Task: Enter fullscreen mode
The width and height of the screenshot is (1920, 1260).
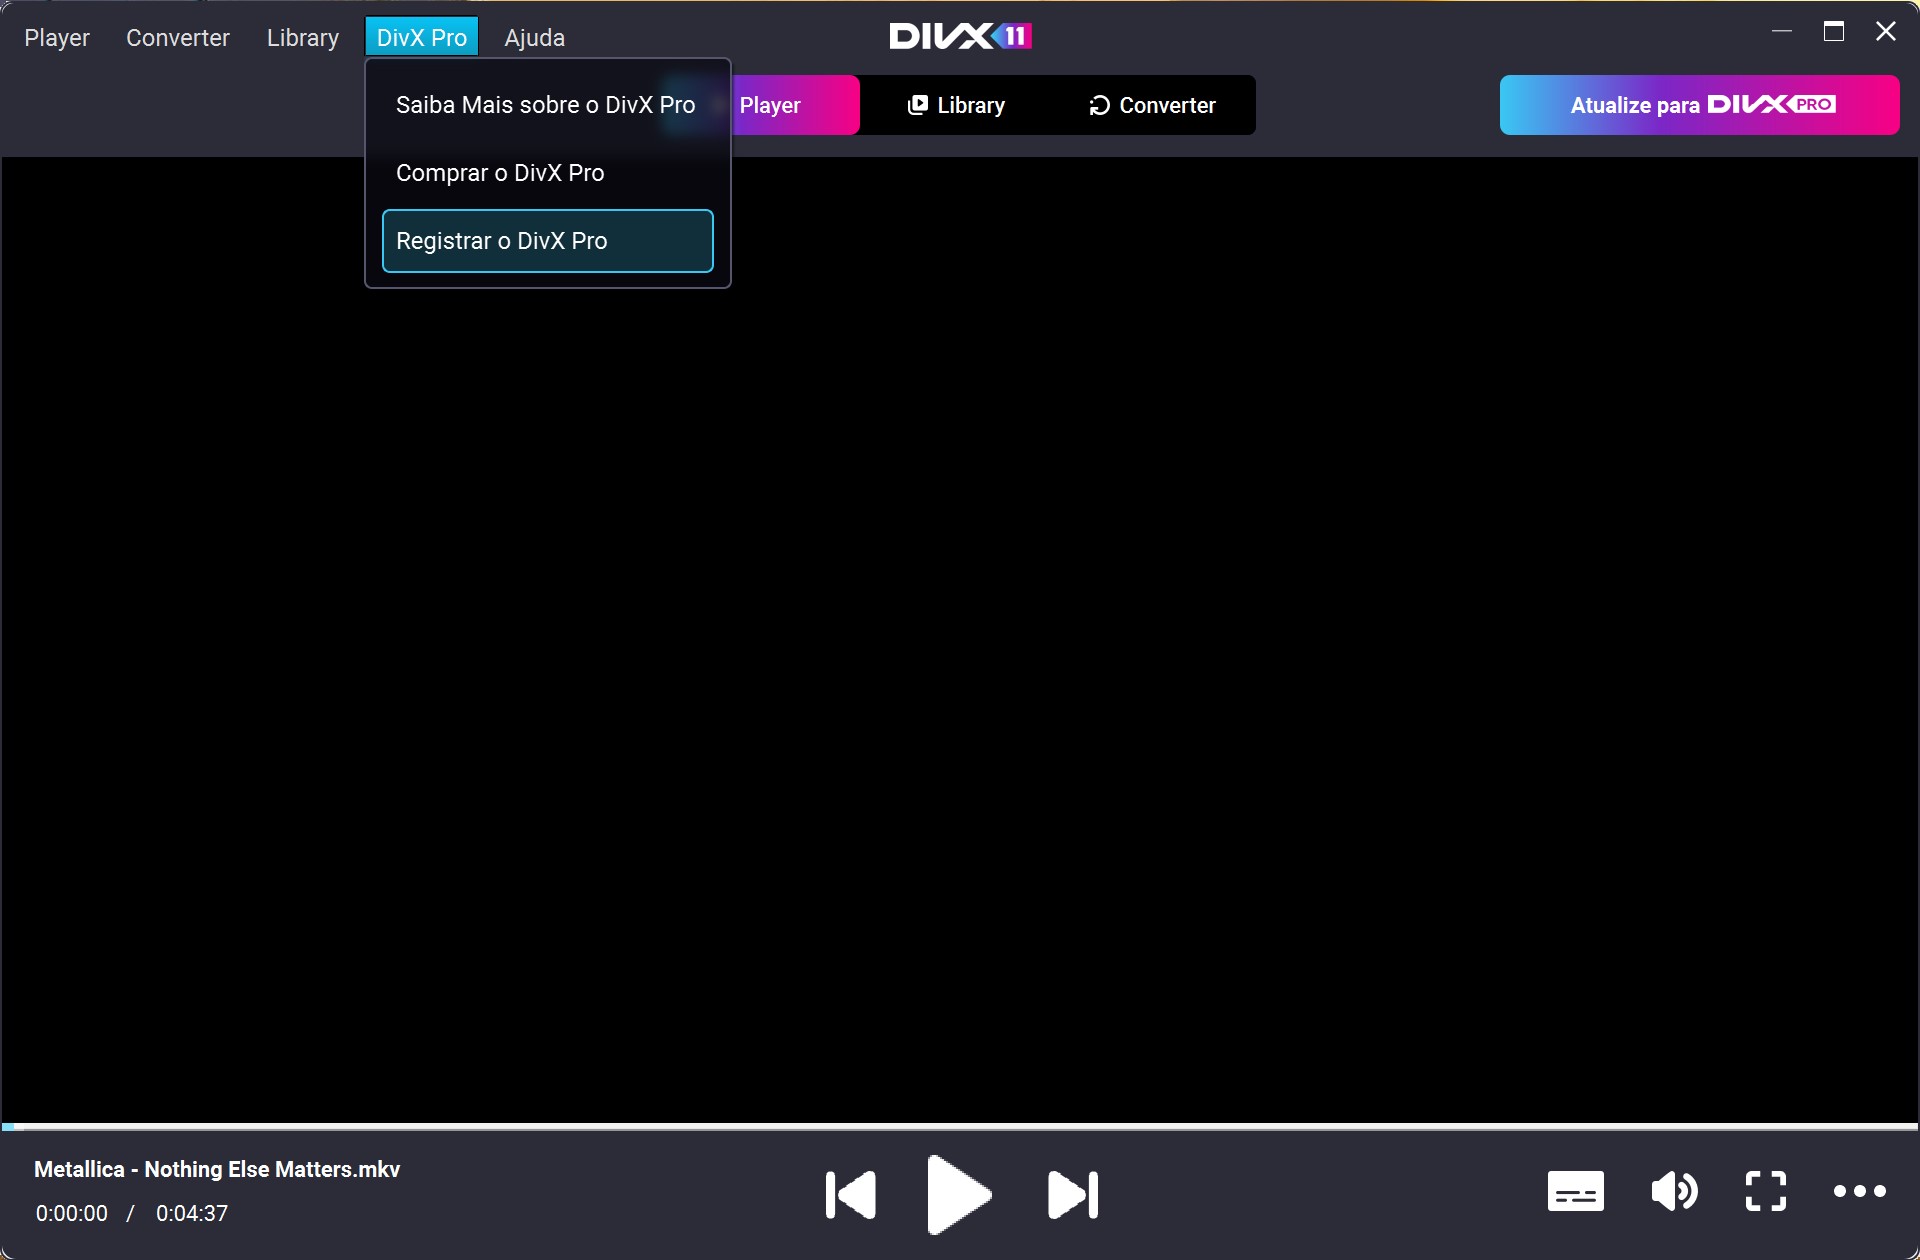Action: pos(1766,1191)
